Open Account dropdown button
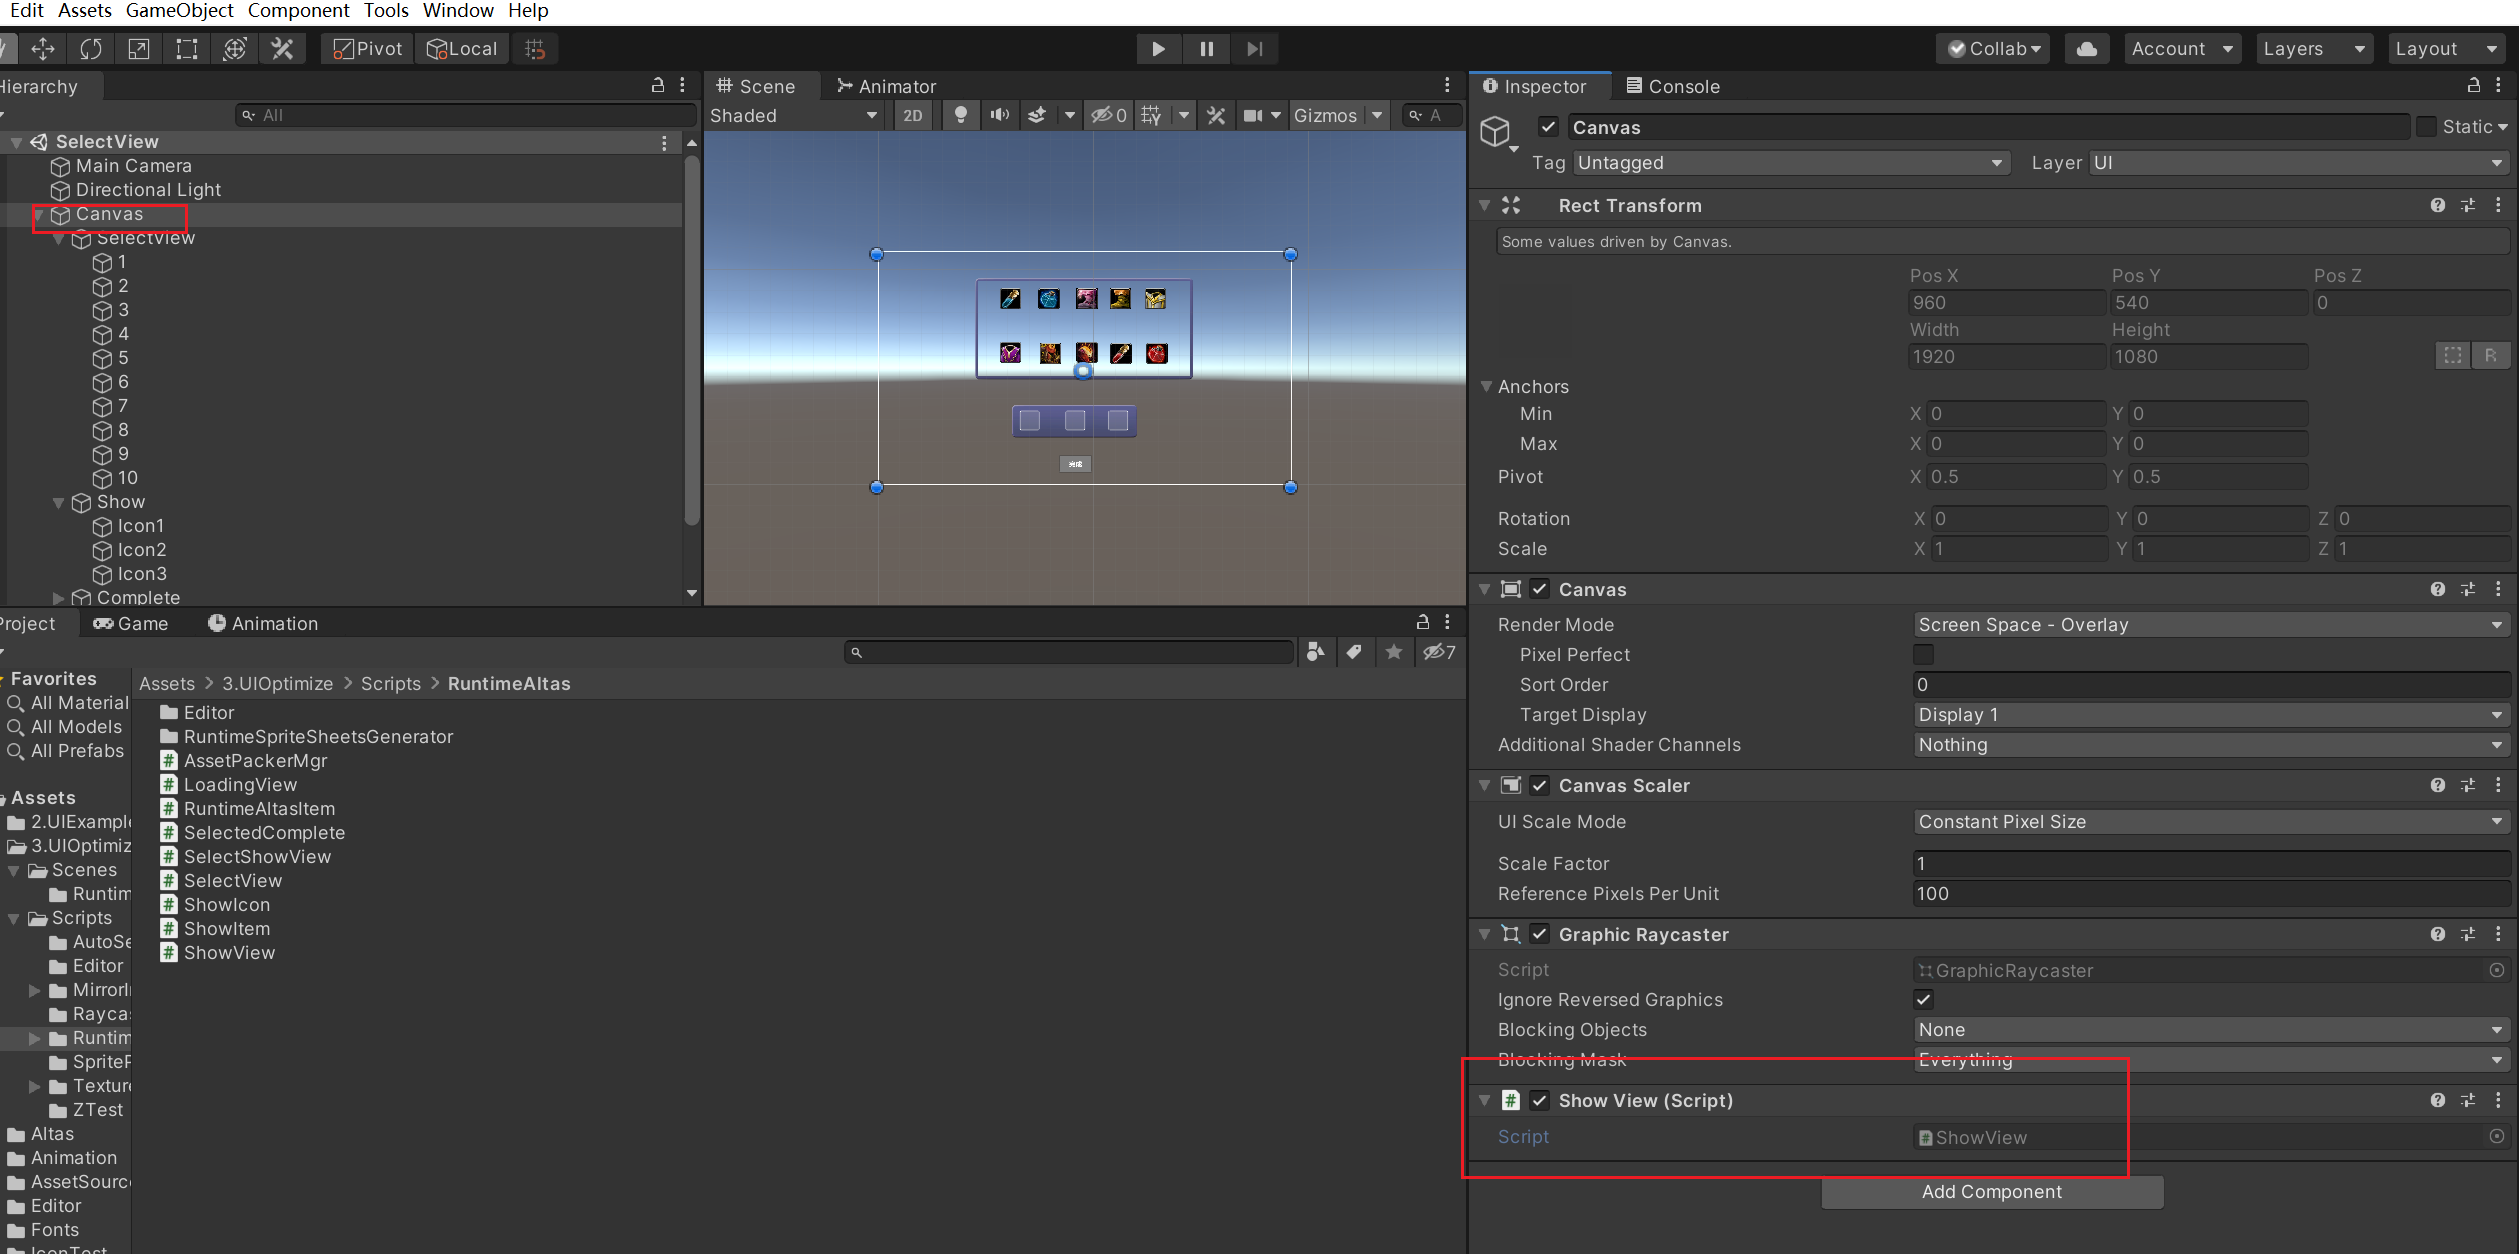The width and height of the screenshot is (2519, 1254). point(2182,49)
